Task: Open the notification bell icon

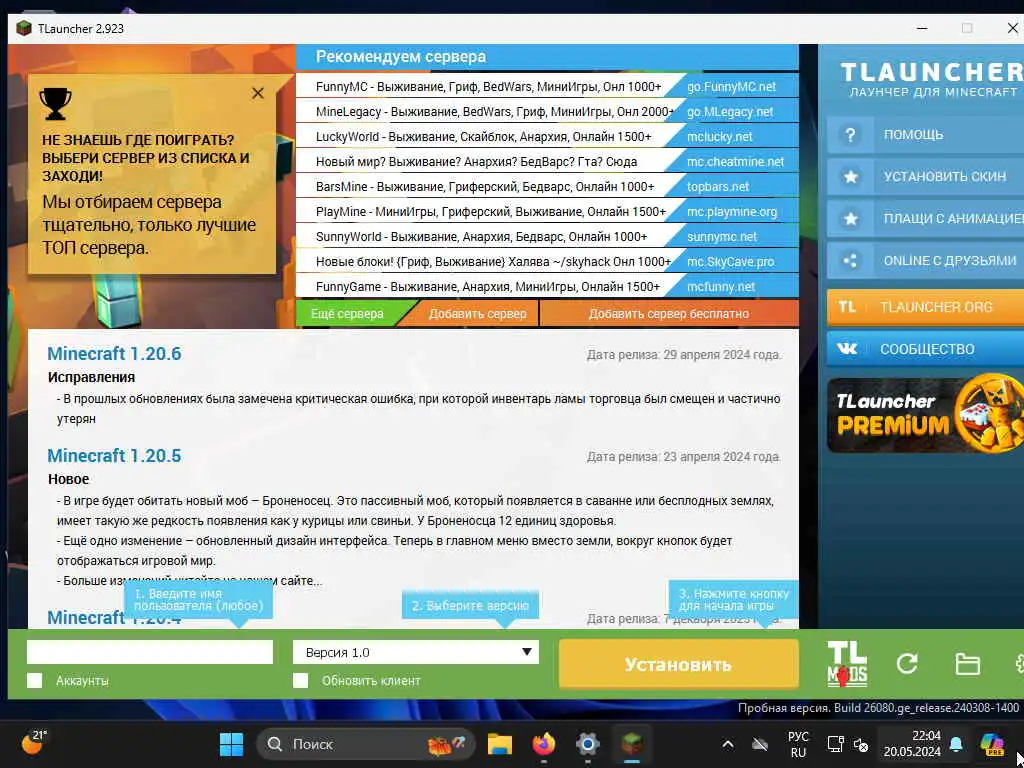Action: point(956,744)
